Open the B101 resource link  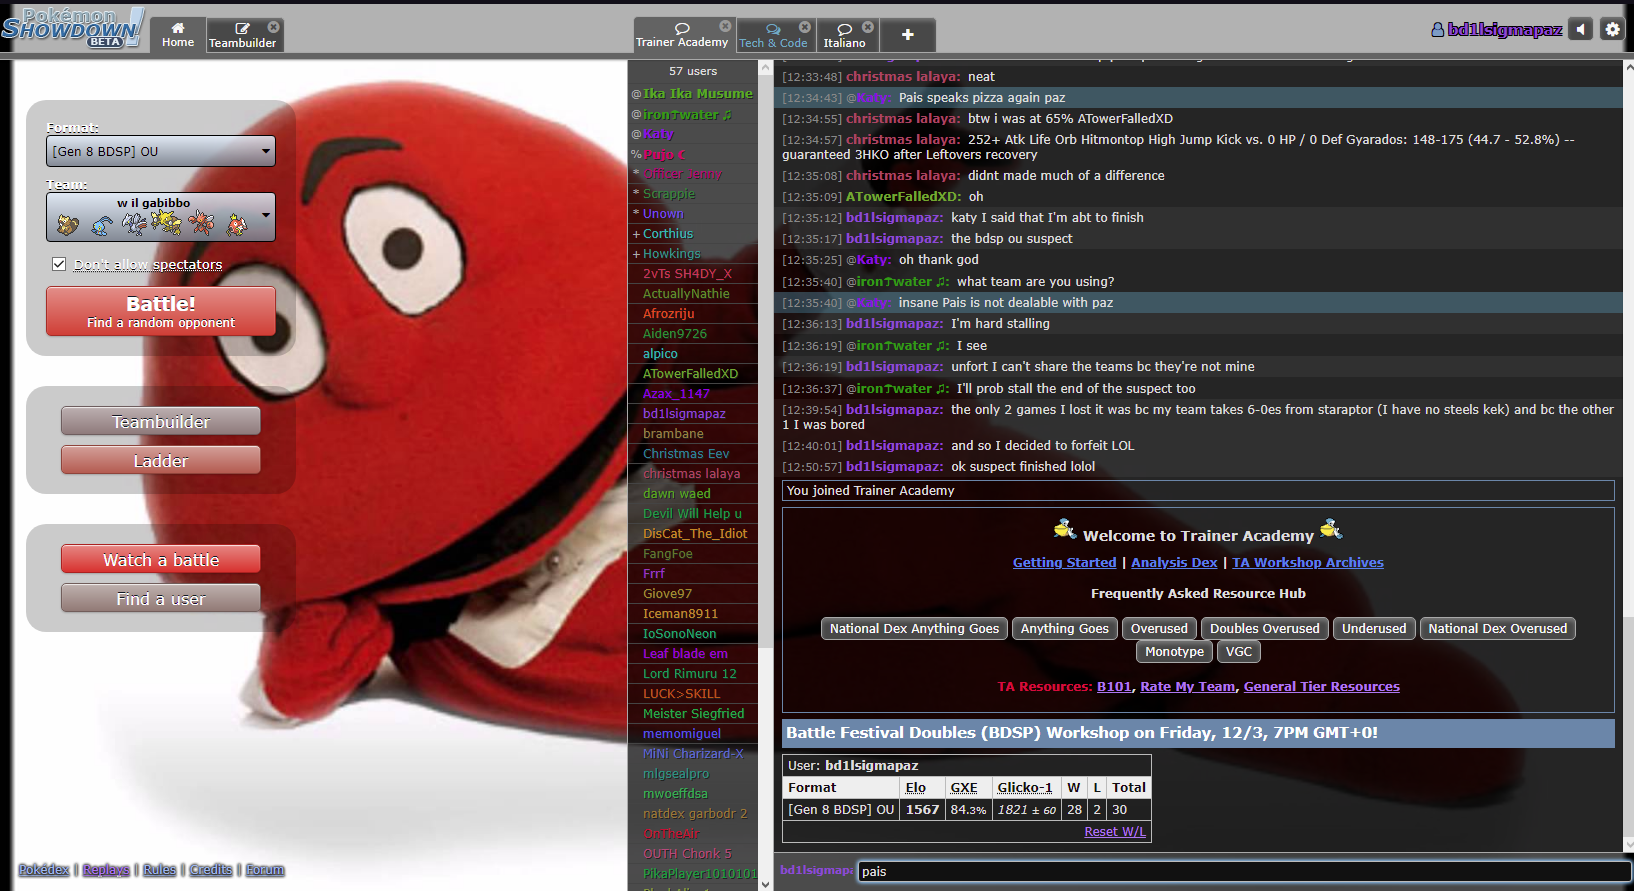coord(1114,687)
